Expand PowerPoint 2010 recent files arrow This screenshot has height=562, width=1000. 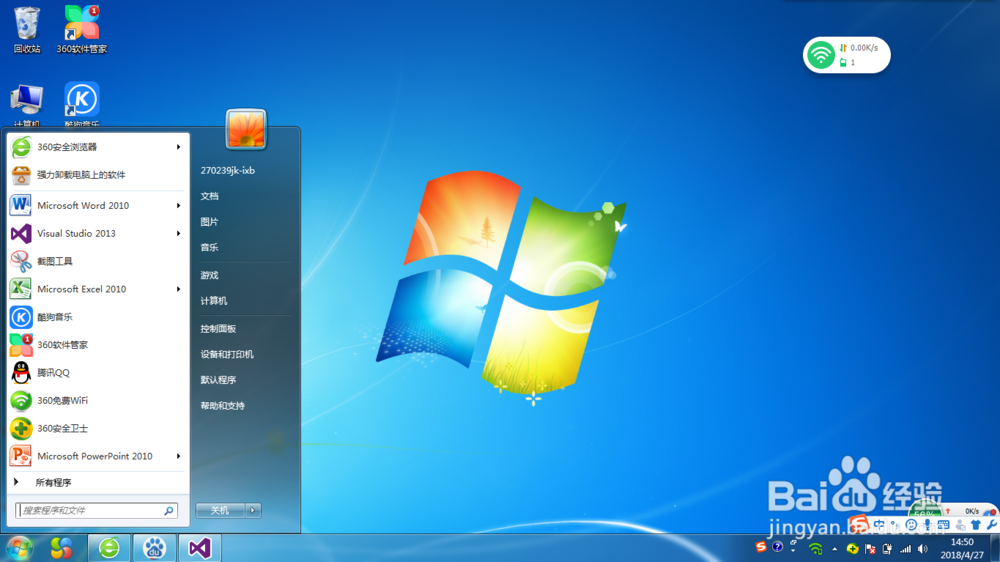[x=179, y=456]
